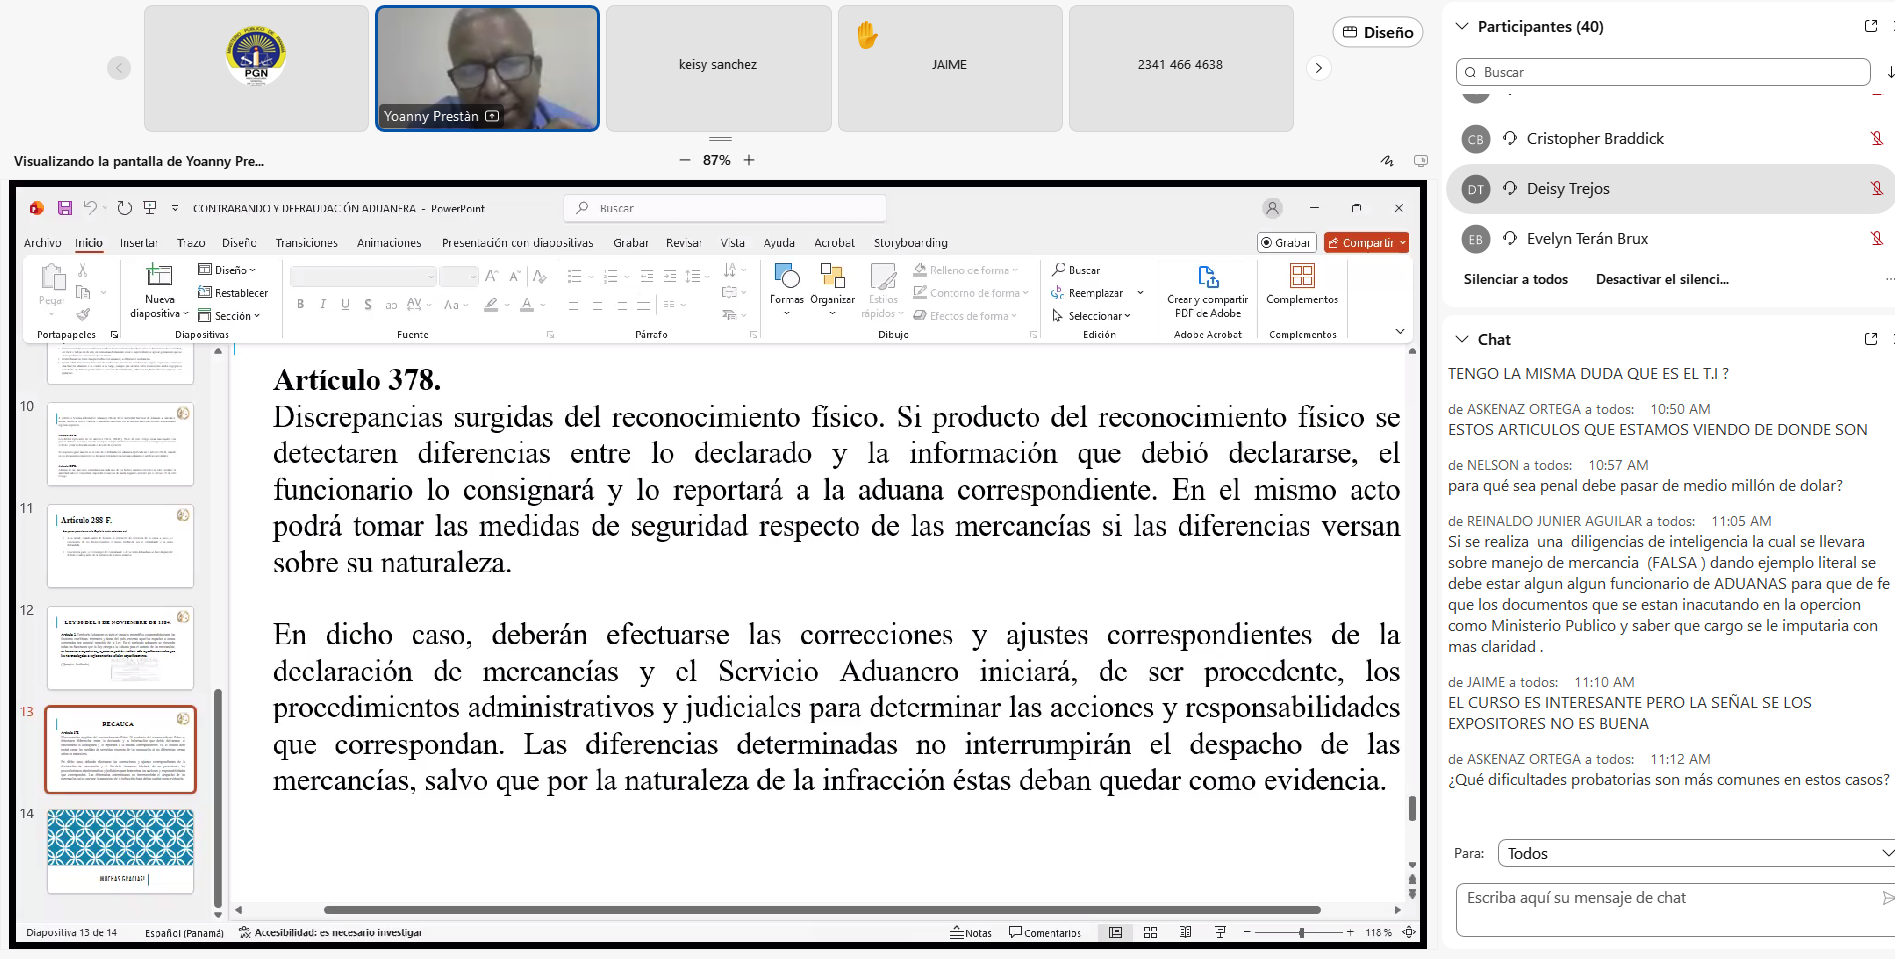The image size is (1895, 959).
Task: Open Complementos add-ins icon
Action: coord(1301,277)
